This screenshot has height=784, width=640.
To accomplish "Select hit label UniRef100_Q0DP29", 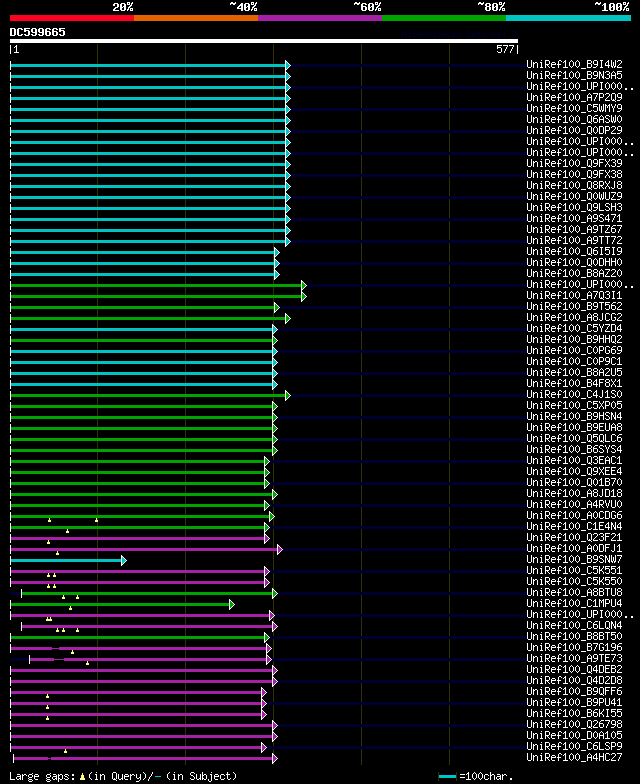I will (574, 130).
